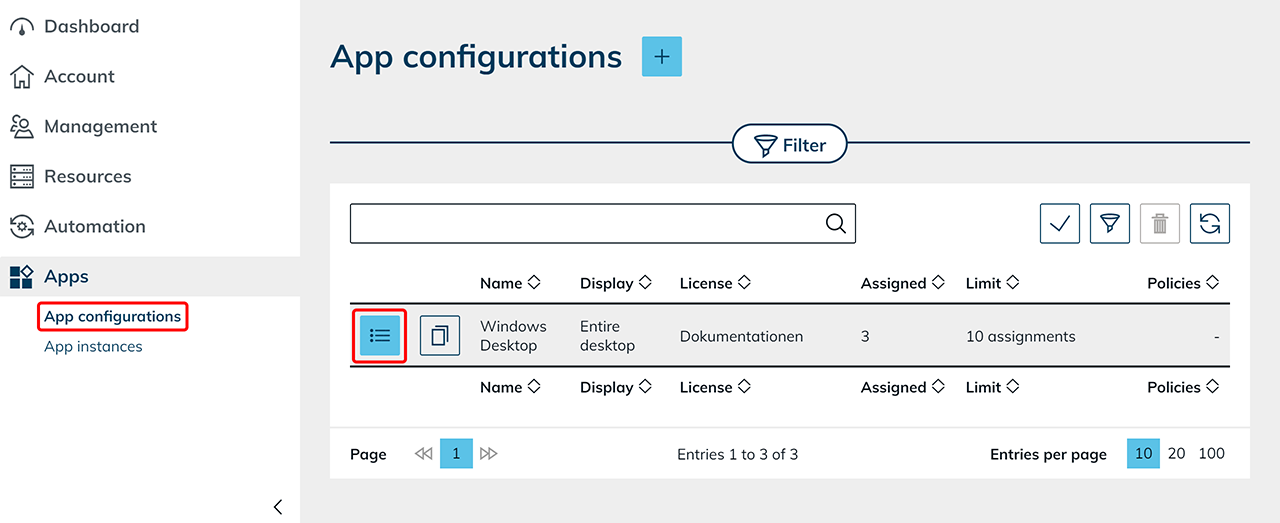This screenshot has height=523, width=1280.
Task: Collapse the sidebar with left chevron
Action: tap(278, 507)
